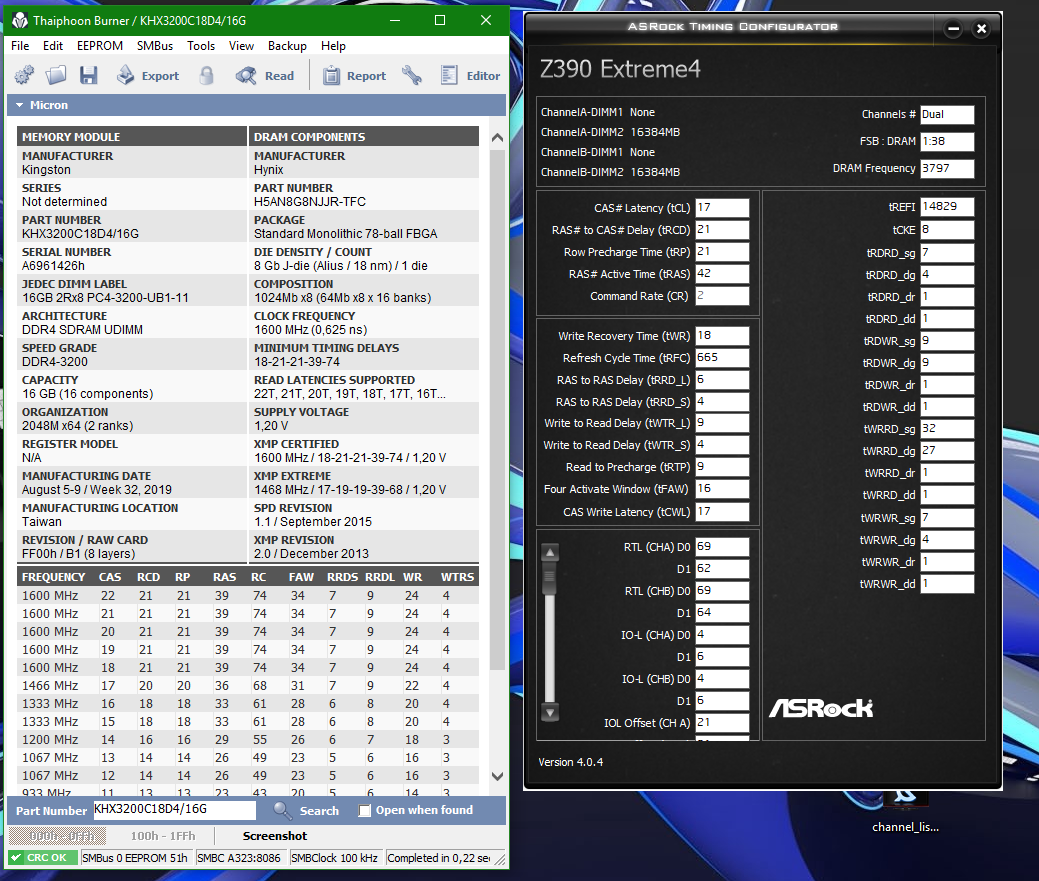
Task: Click the Channels # field showing Dual
Action: [x=947, y=114]
